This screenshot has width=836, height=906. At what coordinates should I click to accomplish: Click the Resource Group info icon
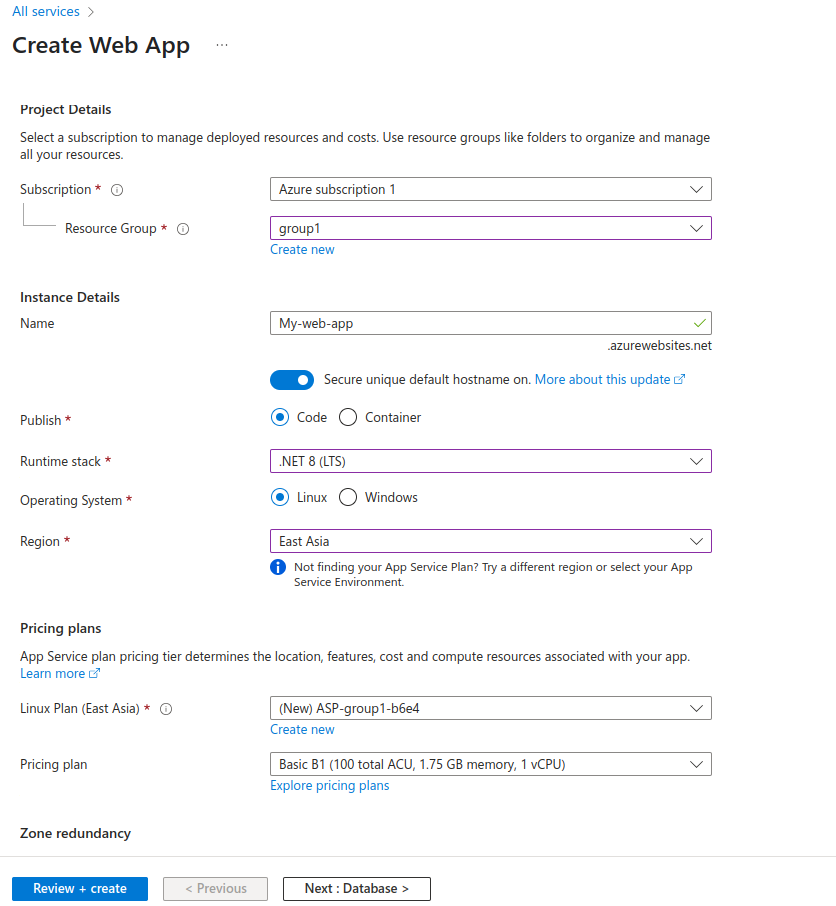click(x=183, y=229)
